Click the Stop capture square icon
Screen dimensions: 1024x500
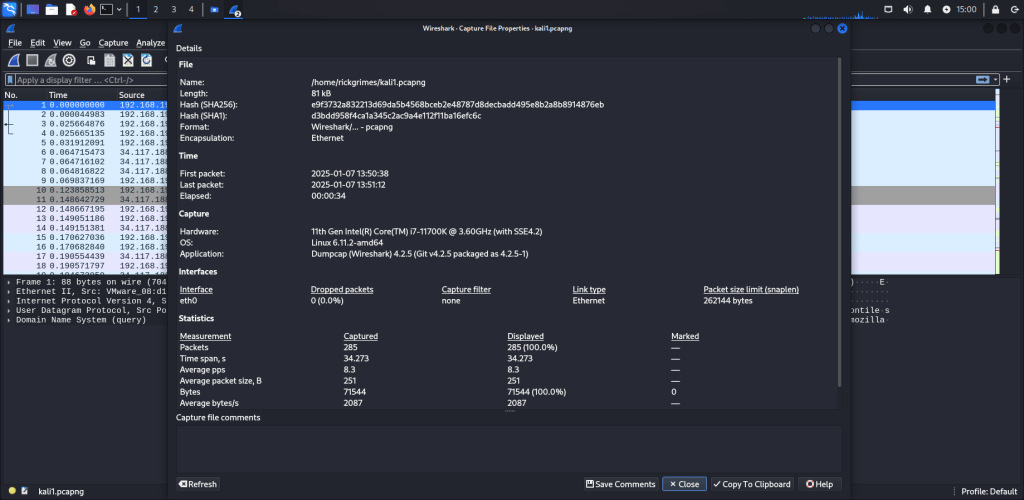point(33,61)
